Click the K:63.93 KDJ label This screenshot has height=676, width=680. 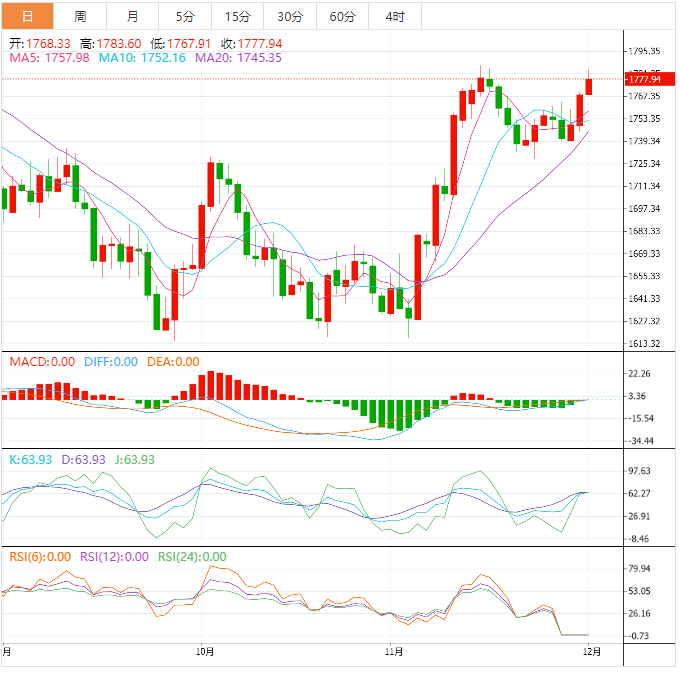click(x=30, y=459)
